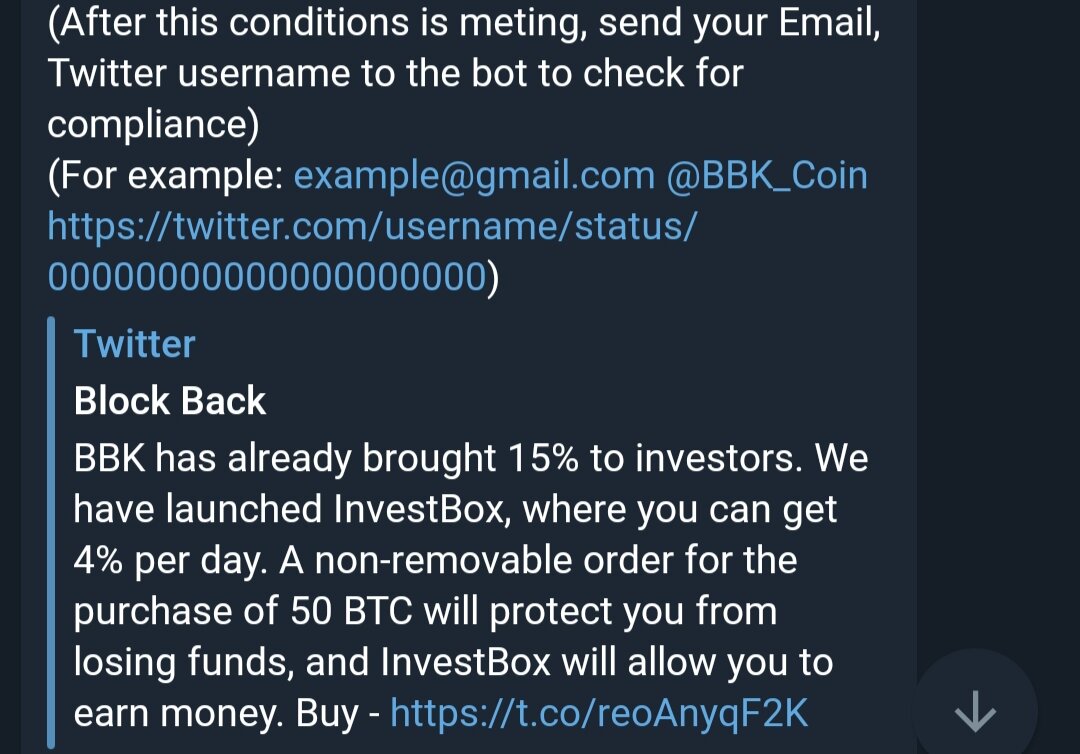The width and height of the screenshot is (1080, 754).
Task: Open the example@gmail.com email link
Action: [x=474, y=175]
